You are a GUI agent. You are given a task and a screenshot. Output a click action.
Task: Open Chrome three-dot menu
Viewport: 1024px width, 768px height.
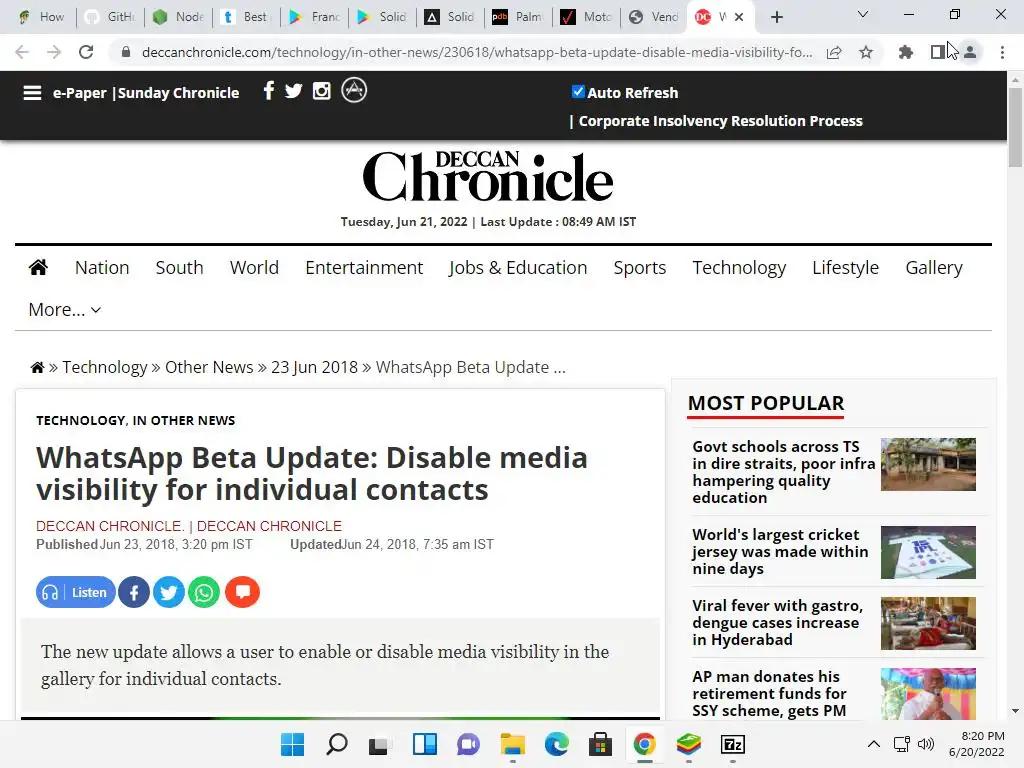[x=1002, y=52]
